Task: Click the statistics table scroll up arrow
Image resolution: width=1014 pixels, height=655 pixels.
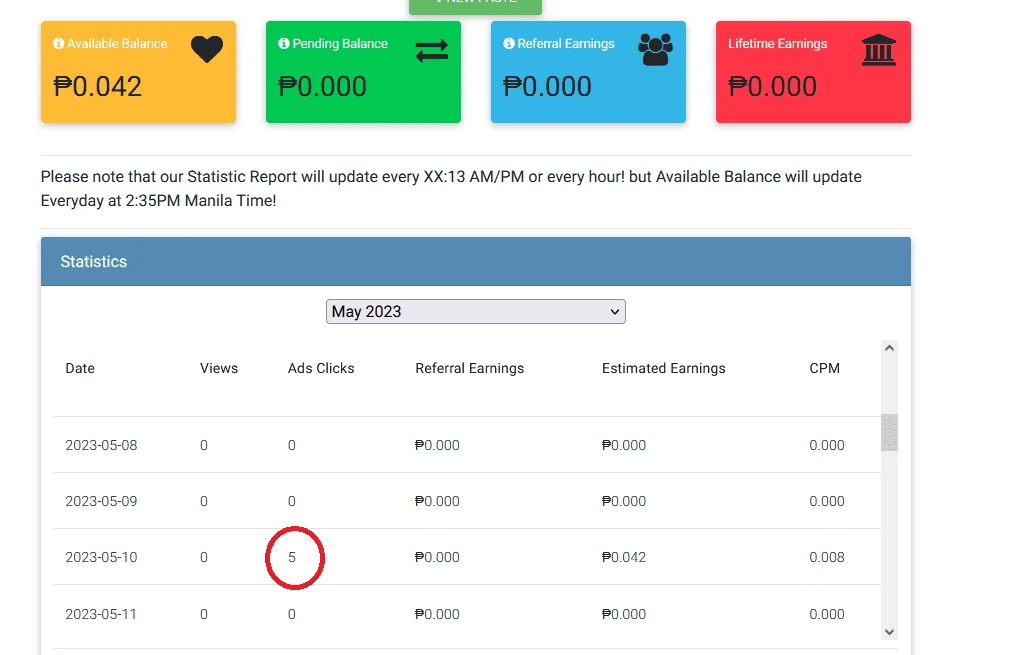Action: (x=889, y=348)
